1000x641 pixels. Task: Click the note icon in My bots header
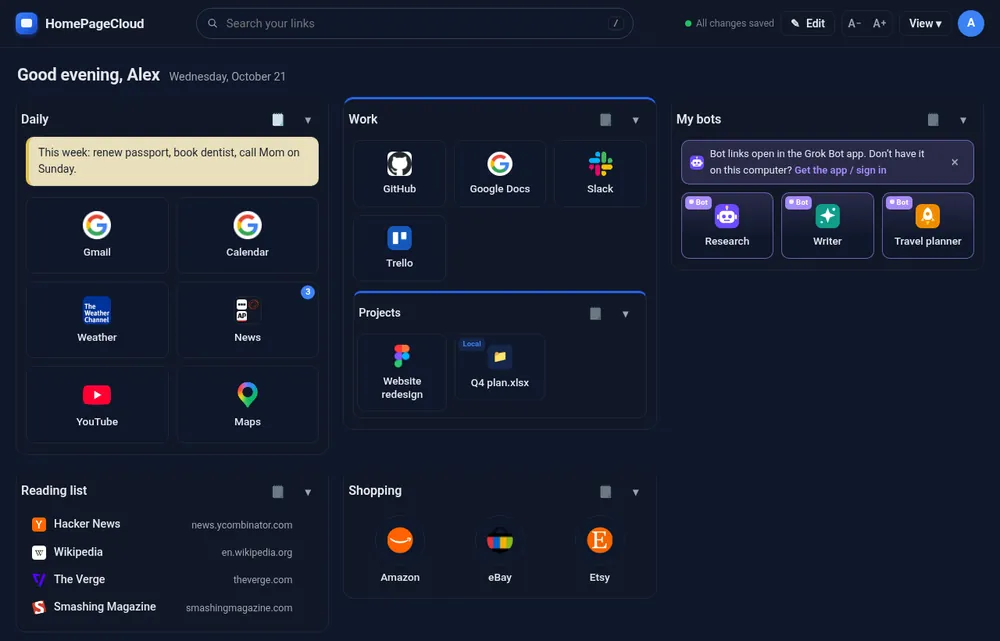(x=933, y=119)
